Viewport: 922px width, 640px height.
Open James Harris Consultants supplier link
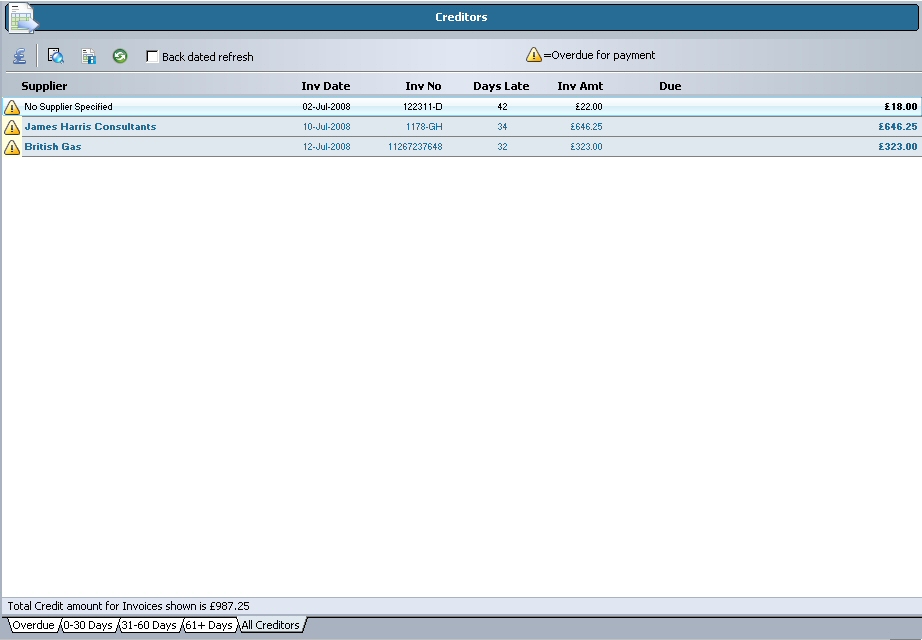point(90,127)
